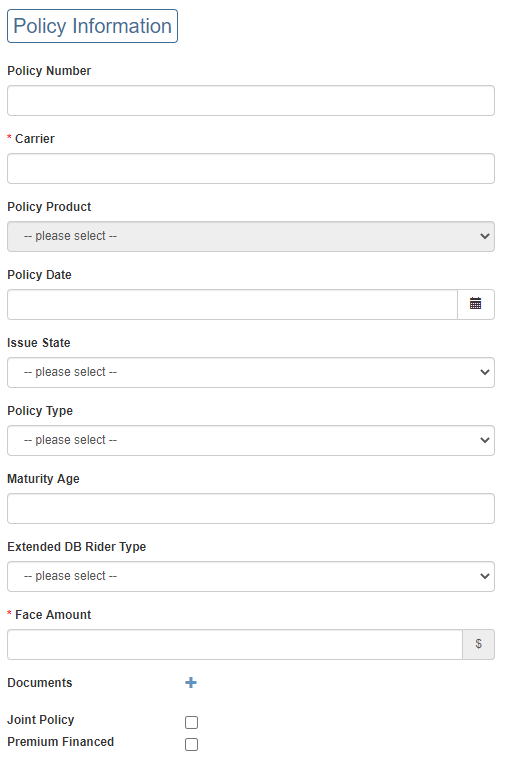Expand the Extended DB Rider Type dropdown
520x762 pixels.
251,576
